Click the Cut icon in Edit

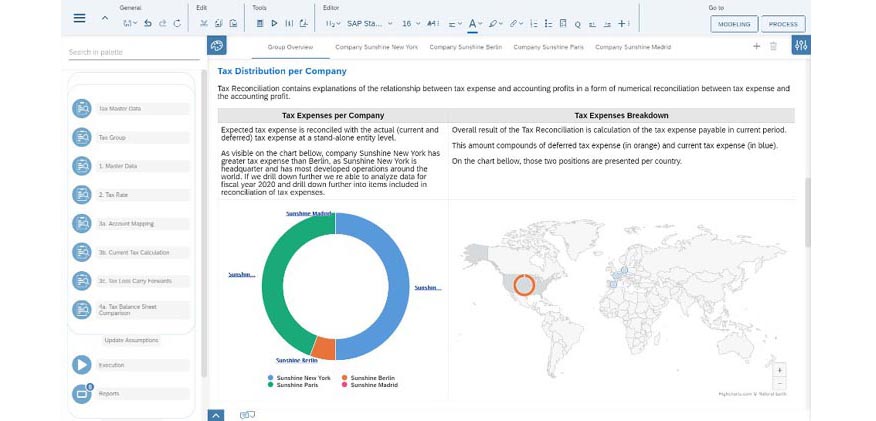coord(204,23)
